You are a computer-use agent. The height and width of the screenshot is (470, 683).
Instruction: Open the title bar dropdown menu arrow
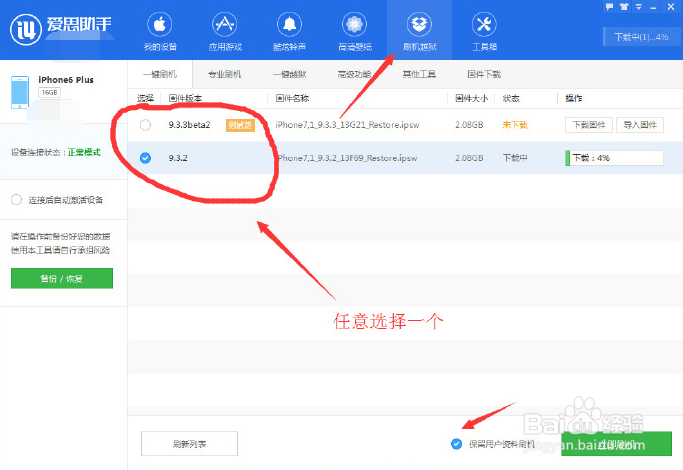[639, 7]
